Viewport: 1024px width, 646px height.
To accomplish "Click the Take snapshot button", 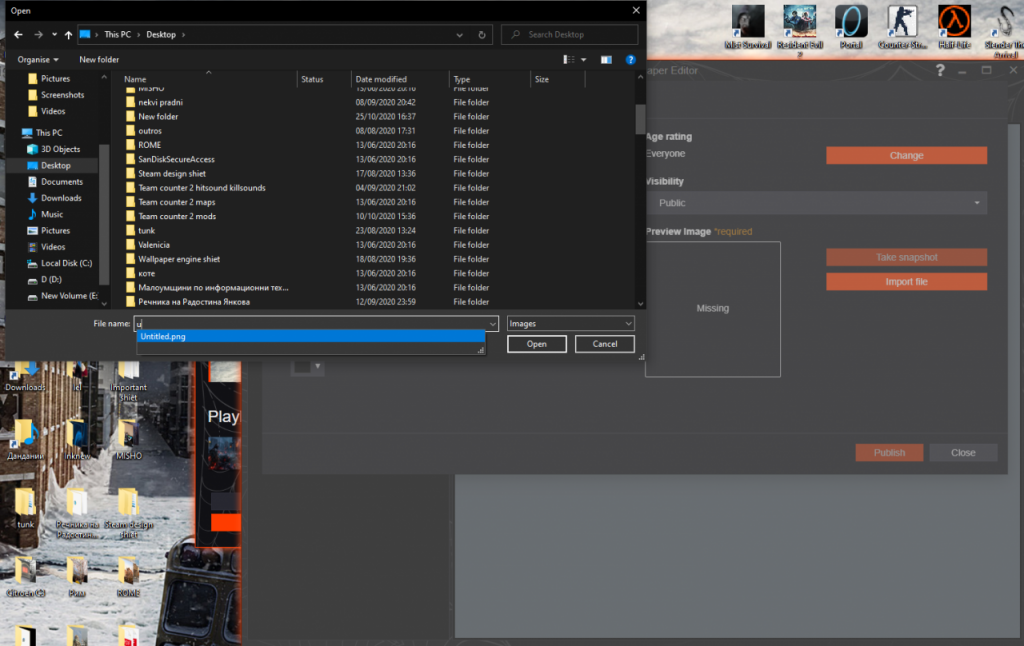I will pos(905,257).
